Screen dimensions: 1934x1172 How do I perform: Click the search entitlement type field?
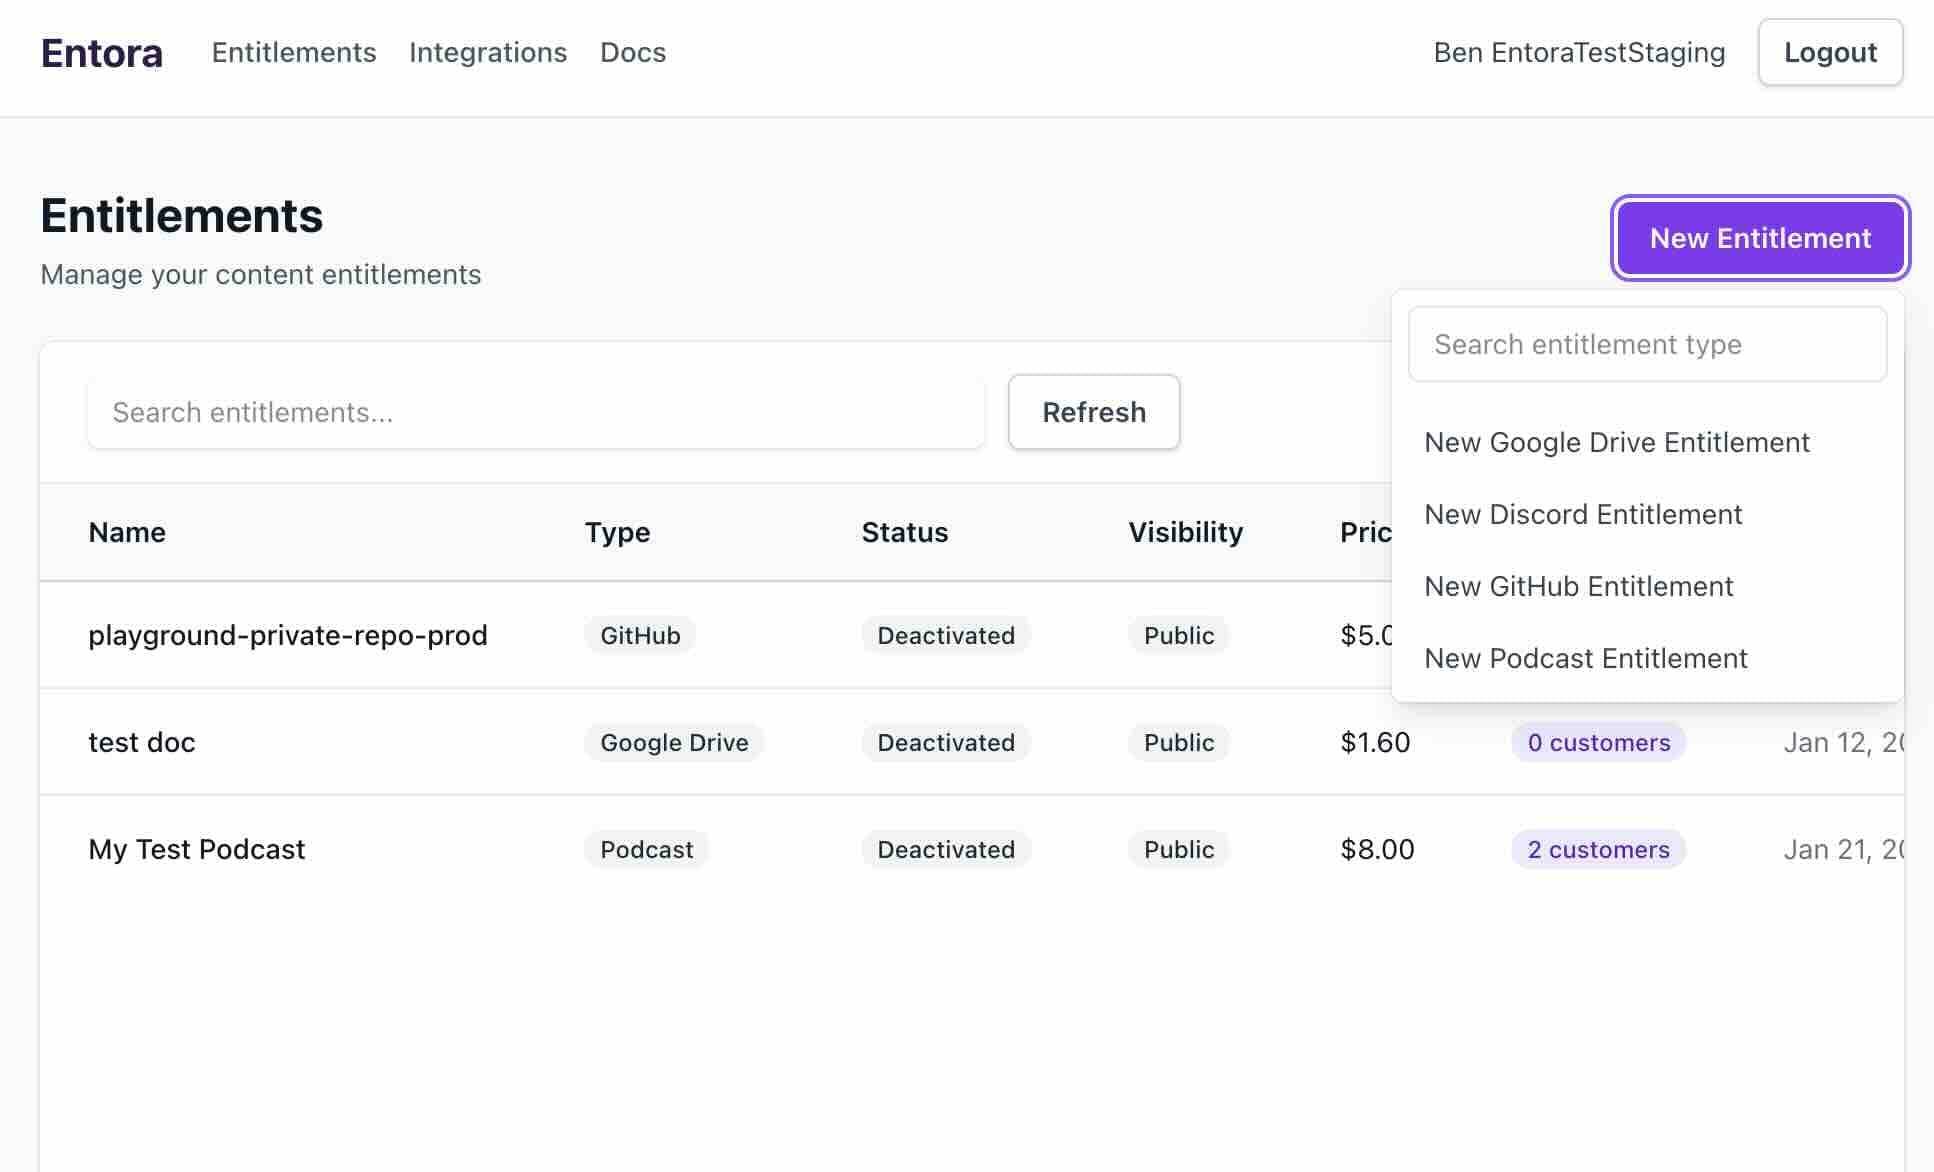pyautogui.click(x=1646, y=344)
